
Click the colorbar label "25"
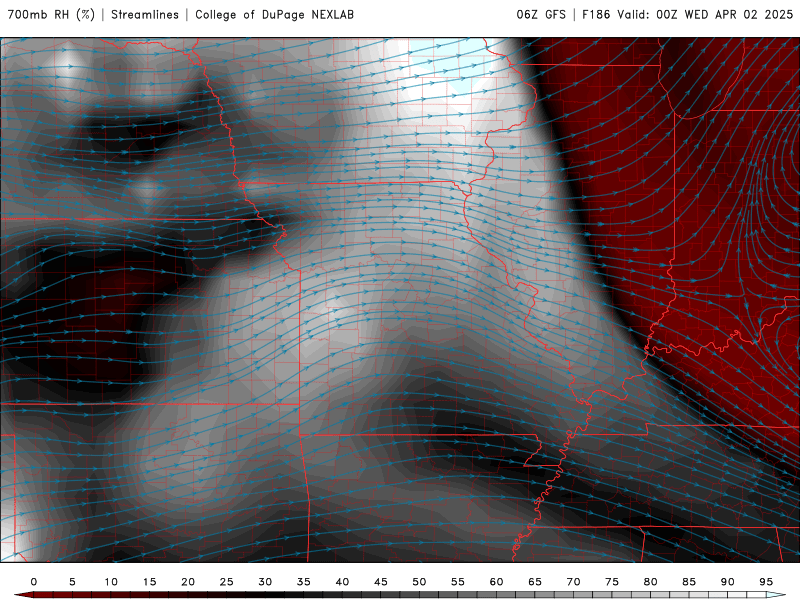[x=227, y=582]
